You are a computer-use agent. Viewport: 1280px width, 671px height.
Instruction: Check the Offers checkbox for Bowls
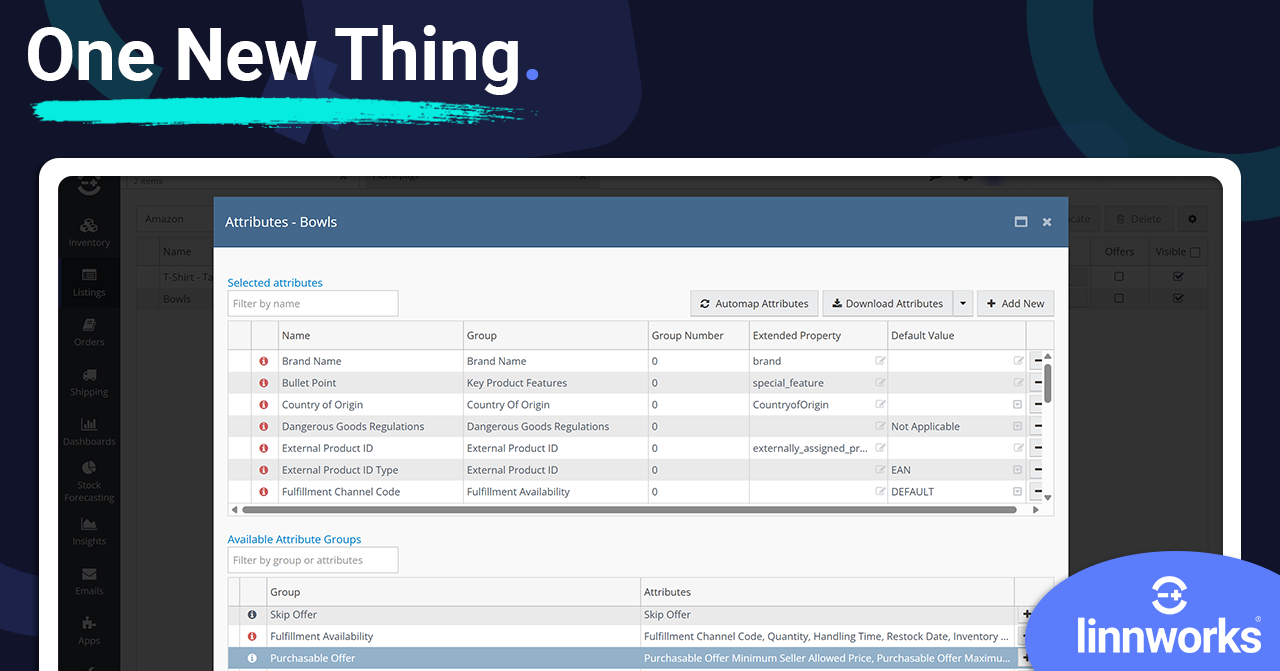point(1119,297)
